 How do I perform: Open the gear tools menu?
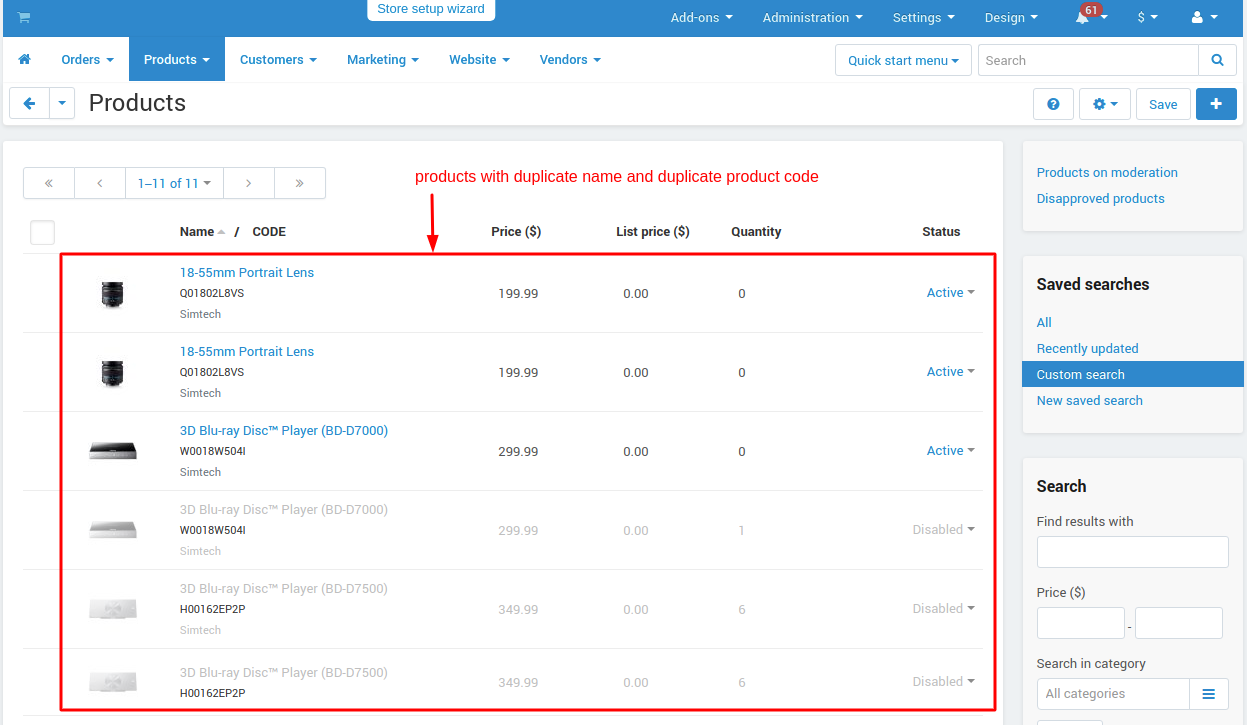(x=1105, y=104)
